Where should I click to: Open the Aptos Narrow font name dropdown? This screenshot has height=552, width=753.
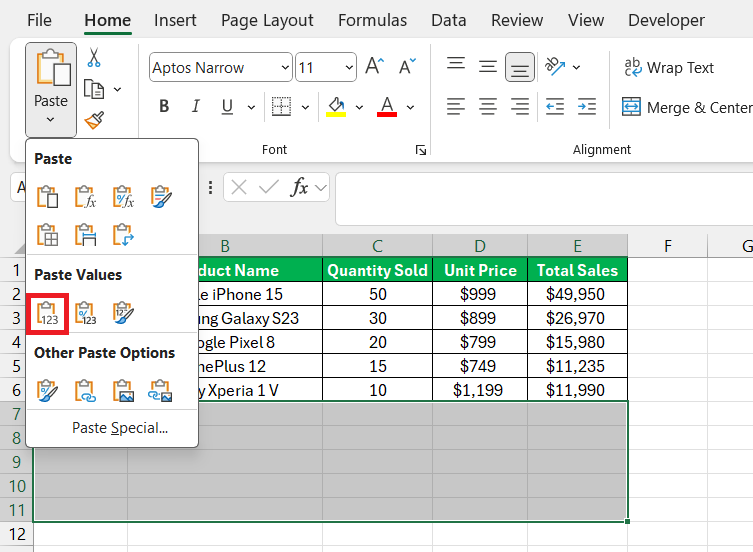coord(285,67)
